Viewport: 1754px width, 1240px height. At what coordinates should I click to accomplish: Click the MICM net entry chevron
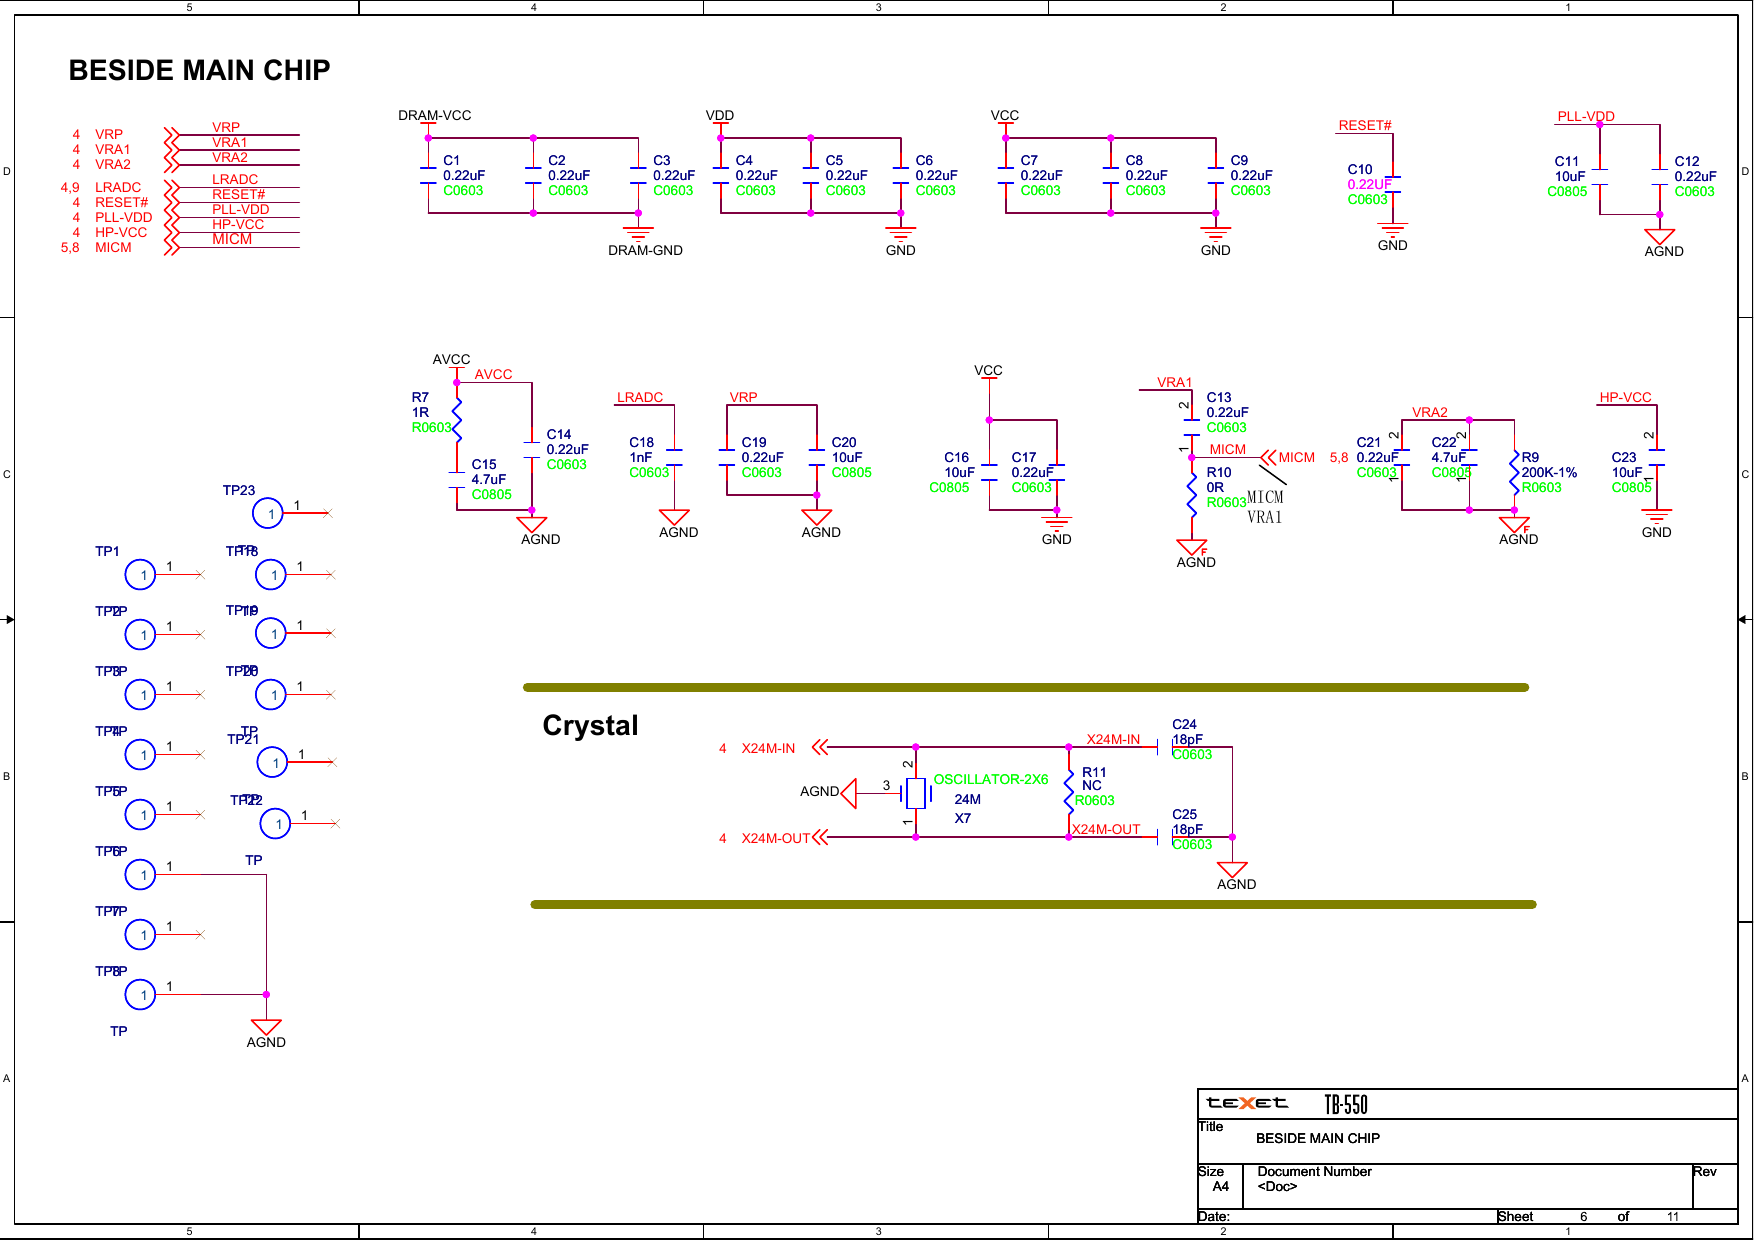tap(1267, 456)
